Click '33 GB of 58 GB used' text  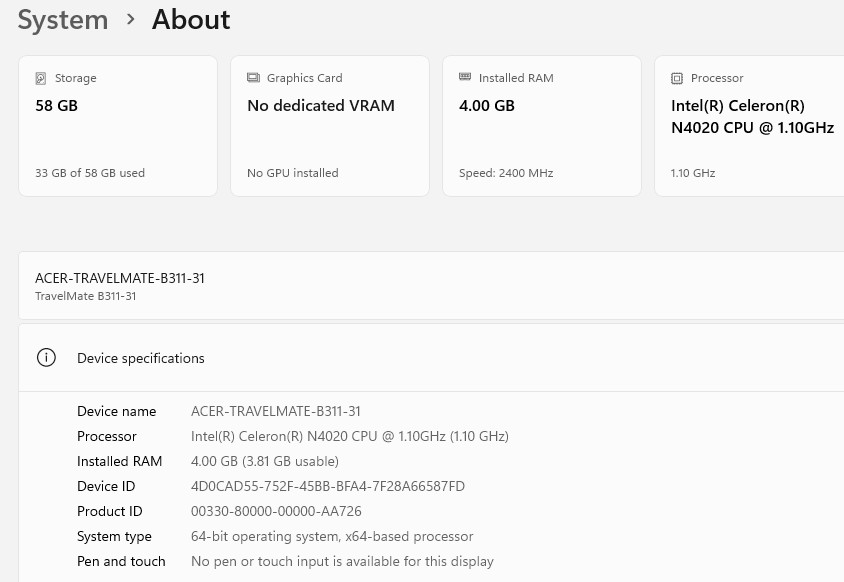coord(90,173)
